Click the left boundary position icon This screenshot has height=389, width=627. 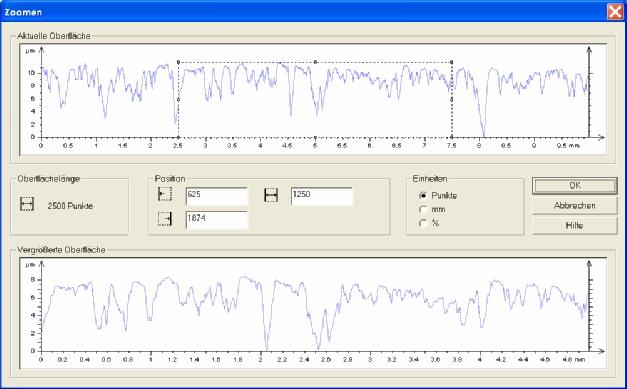[165, 194]
